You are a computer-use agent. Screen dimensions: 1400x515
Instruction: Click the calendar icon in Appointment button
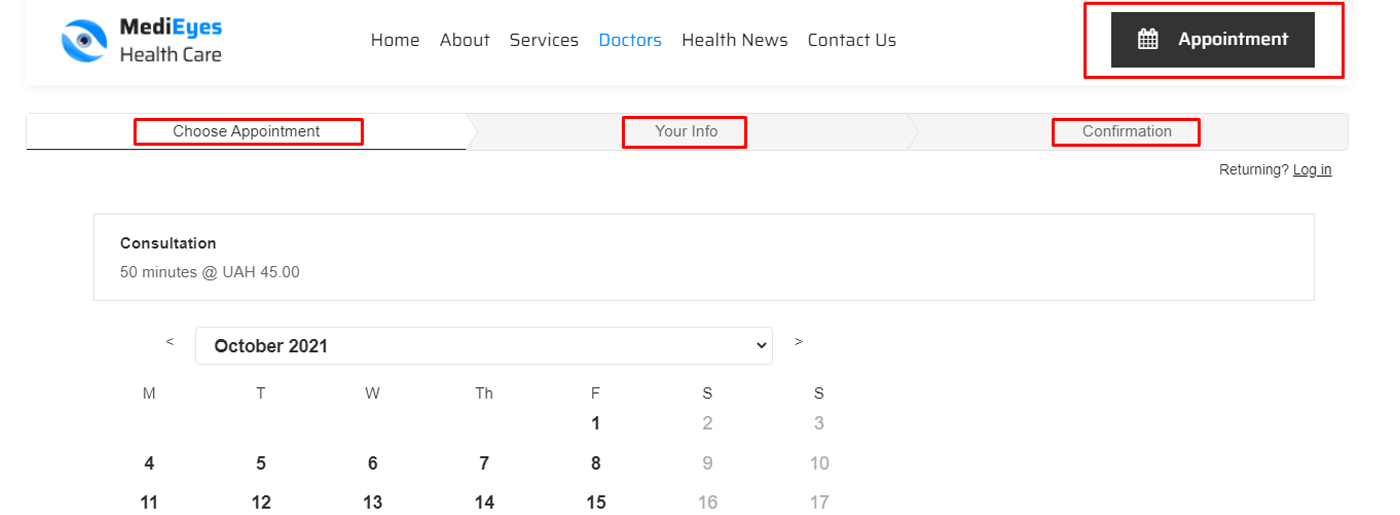[1148, 40]
